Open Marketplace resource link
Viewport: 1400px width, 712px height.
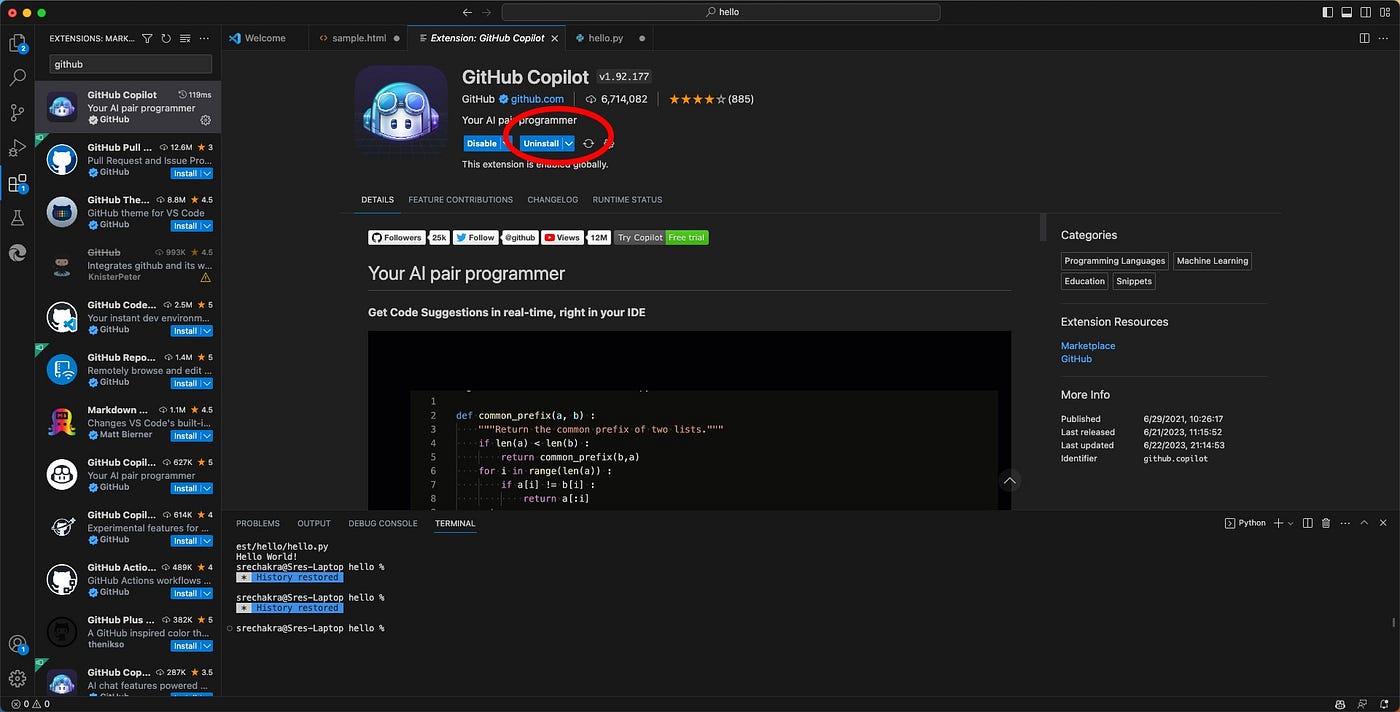coord(1088,346)
